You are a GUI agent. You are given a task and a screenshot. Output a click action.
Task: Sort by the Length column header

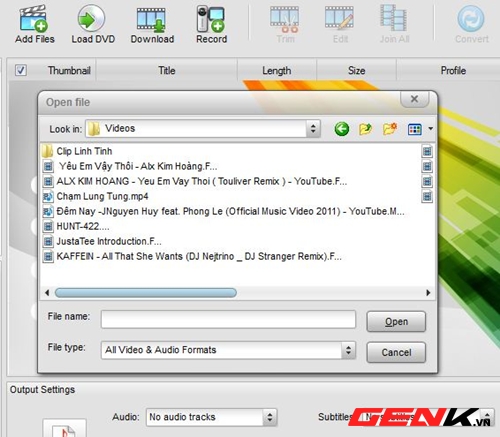click(277, 70)
